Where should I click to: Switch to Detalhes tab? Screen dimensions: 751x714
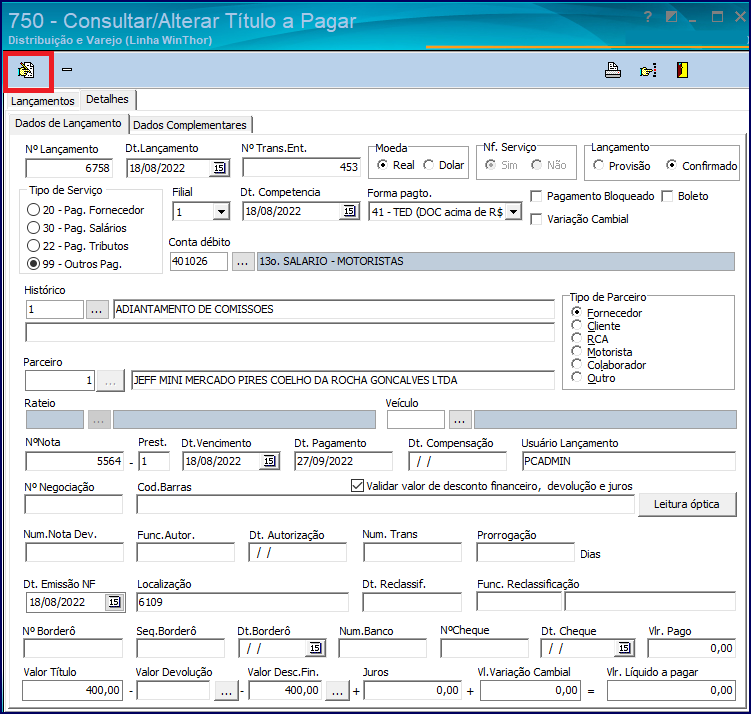(107, 99)
